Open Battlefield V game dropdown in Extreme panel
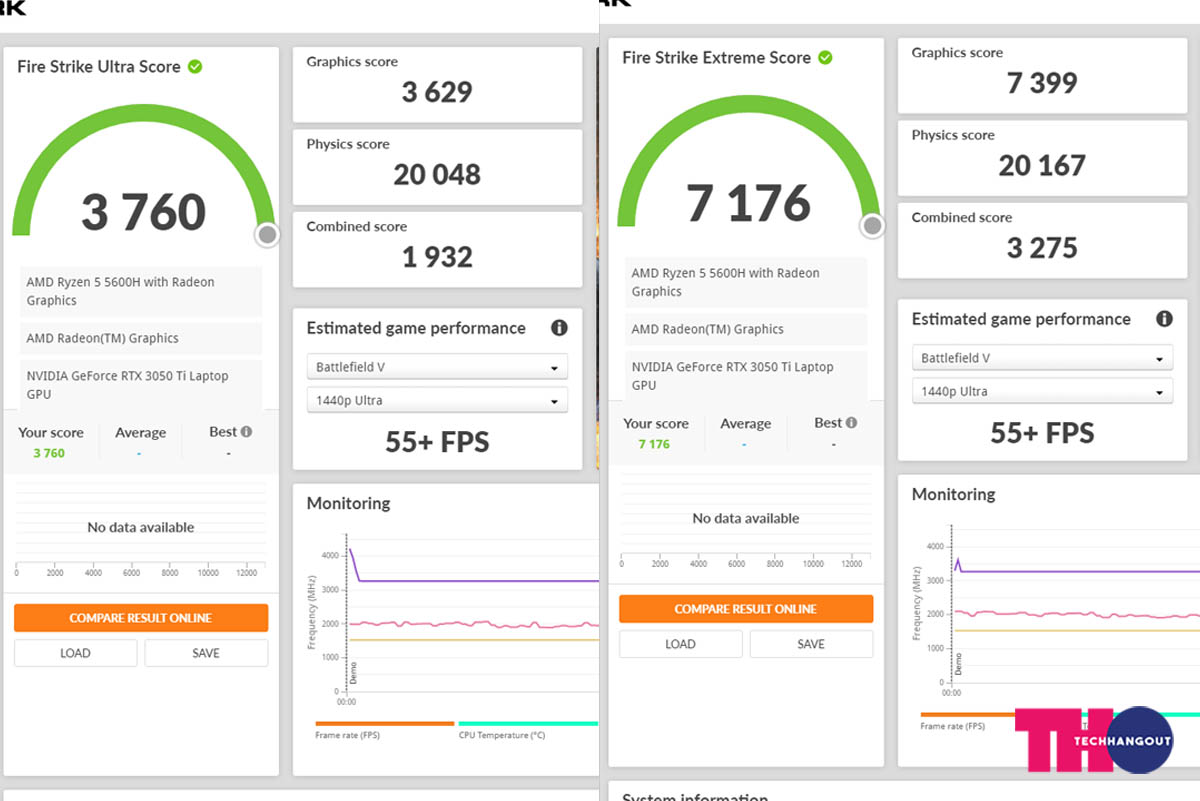The image size is (1200, 801). [1042, 358]
